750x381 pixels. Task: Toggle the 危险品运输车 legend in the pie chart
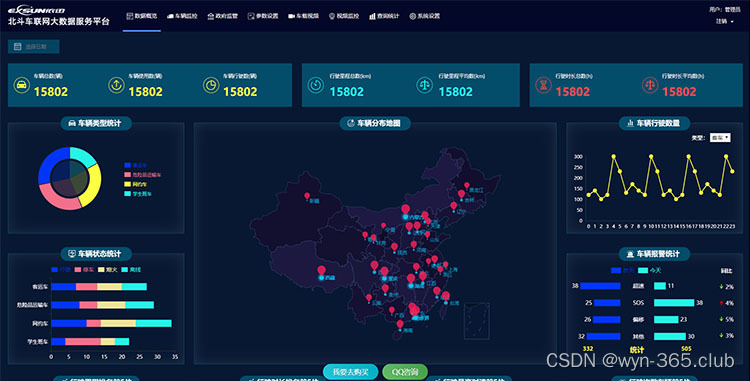point(143,175)
